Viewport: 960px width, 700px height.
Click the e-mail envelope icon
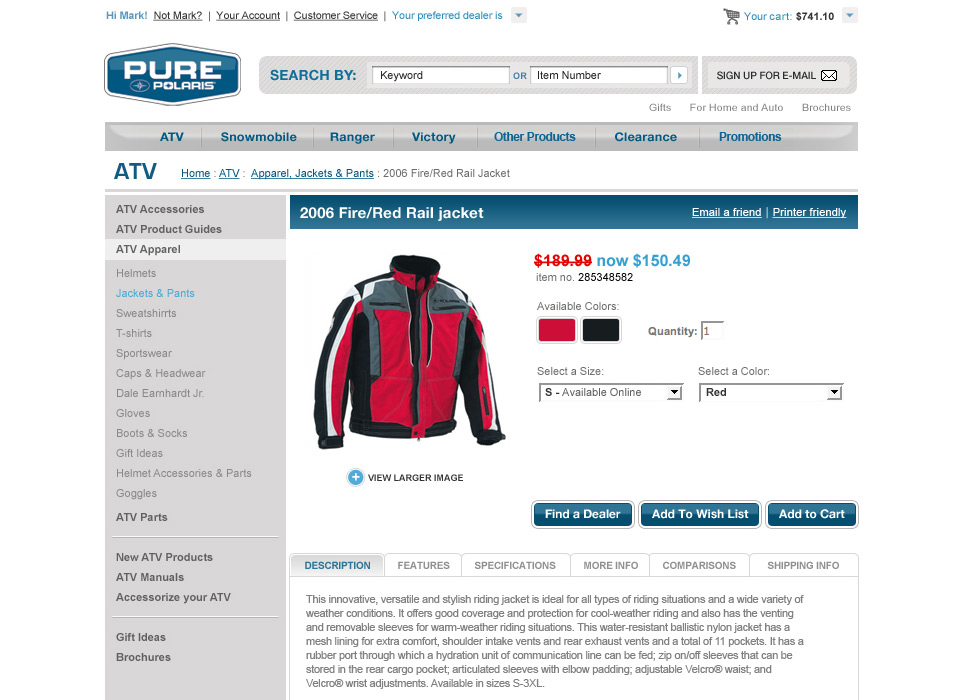[829, 75]
